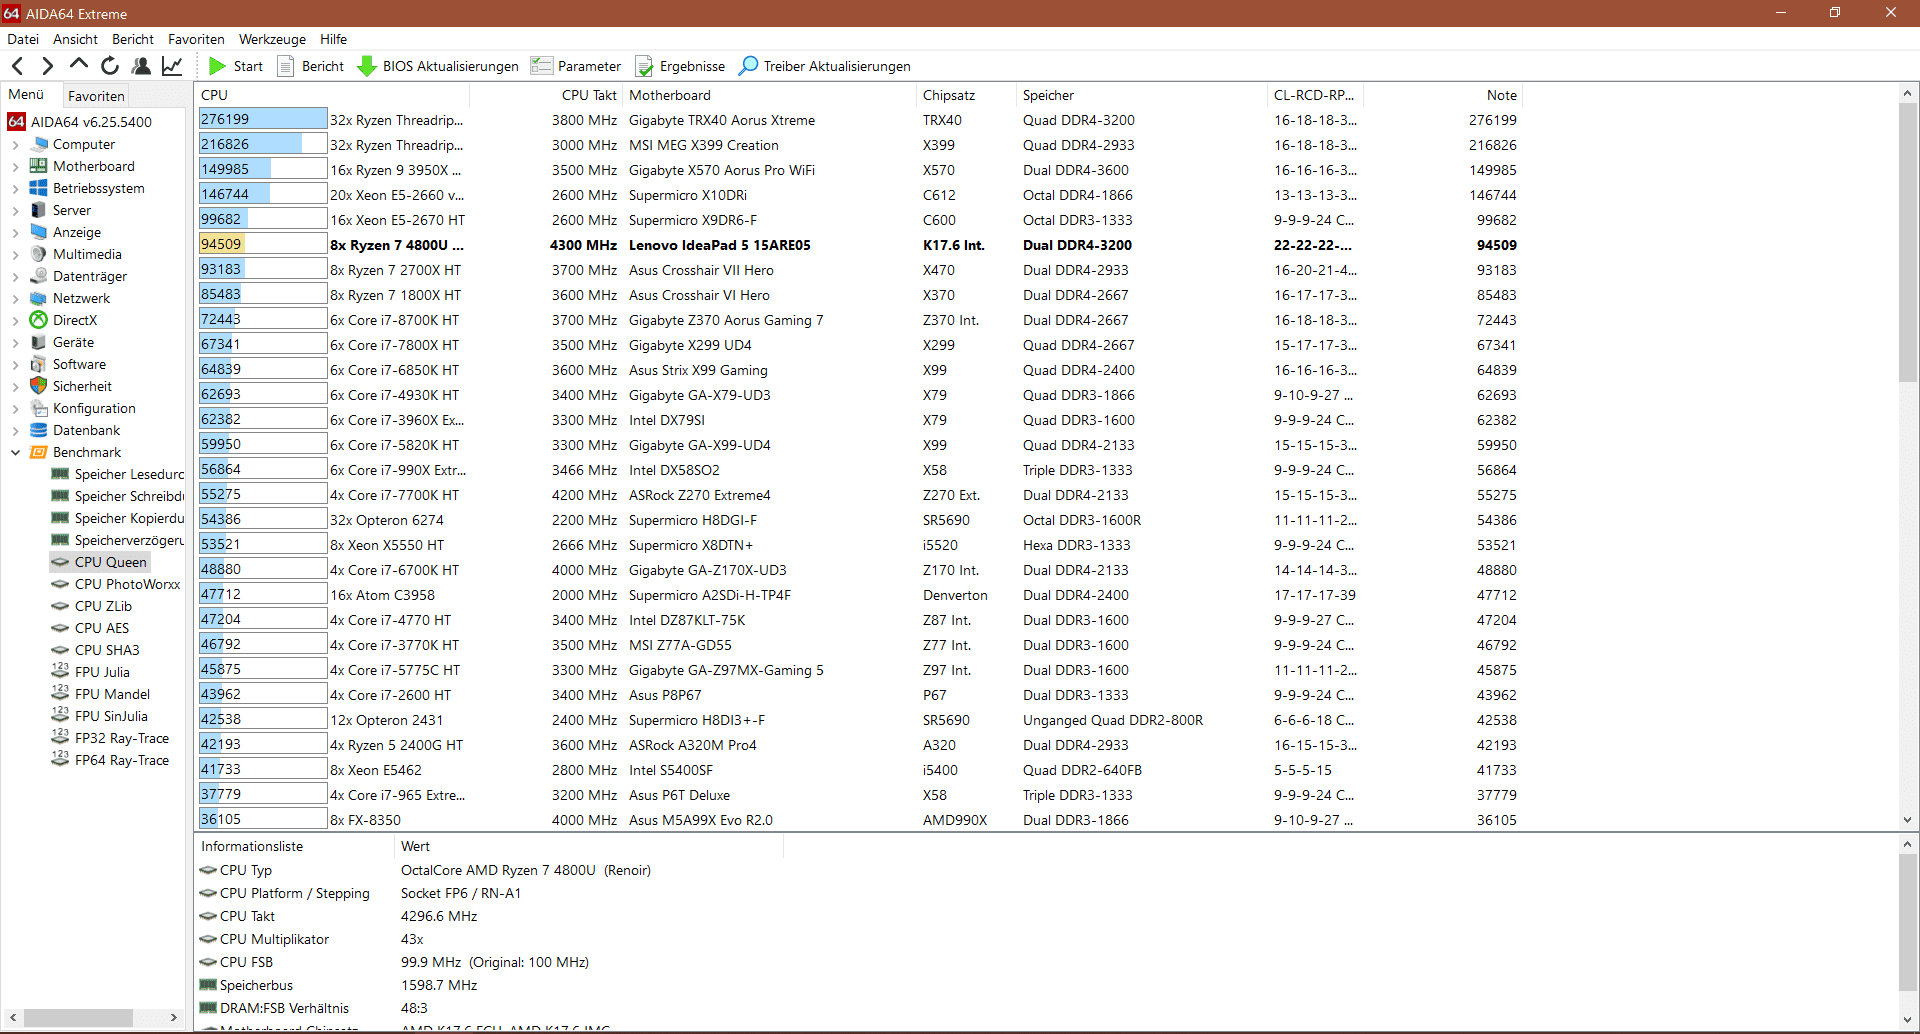The image size is (1920, 1034).
Task: Expand the Server tree node
Action: 15,210
